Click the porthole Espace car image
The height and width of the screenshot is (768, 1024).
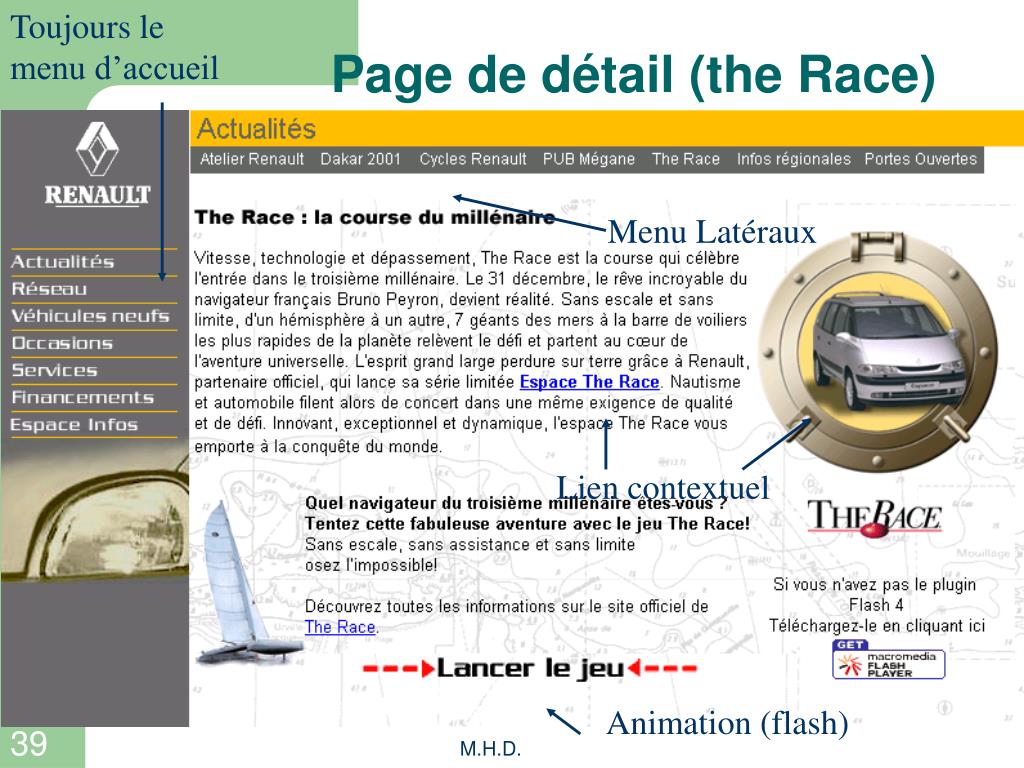878,353
